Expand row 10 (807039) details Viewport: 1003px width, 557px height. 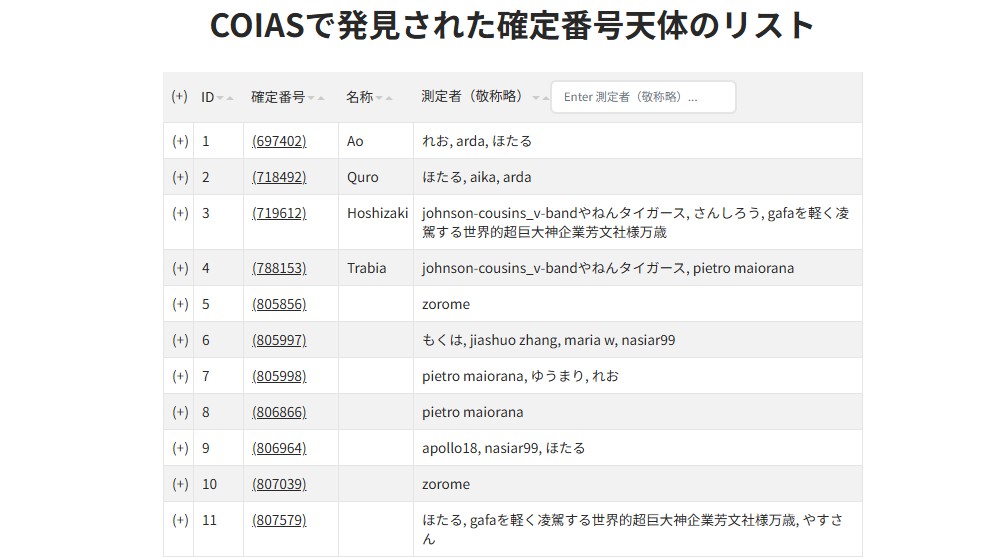(180, 483)
